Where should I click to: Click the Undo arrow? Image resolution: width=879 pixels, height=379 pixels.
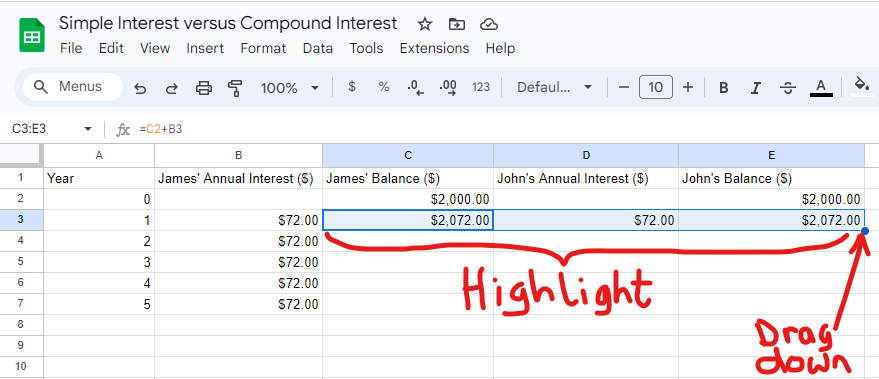click(140, 88)
